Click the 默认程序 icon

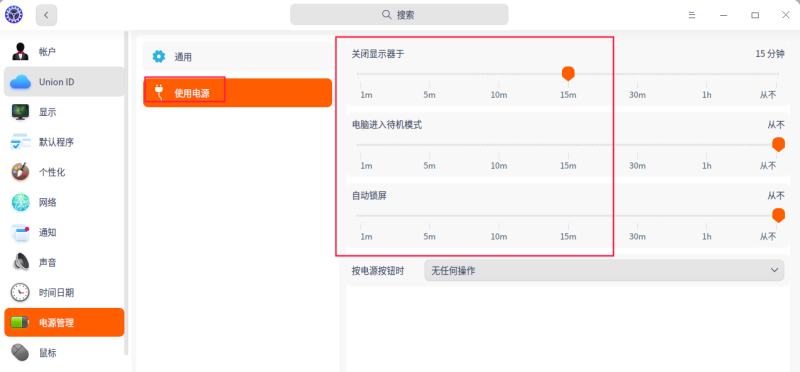point(20,142)
